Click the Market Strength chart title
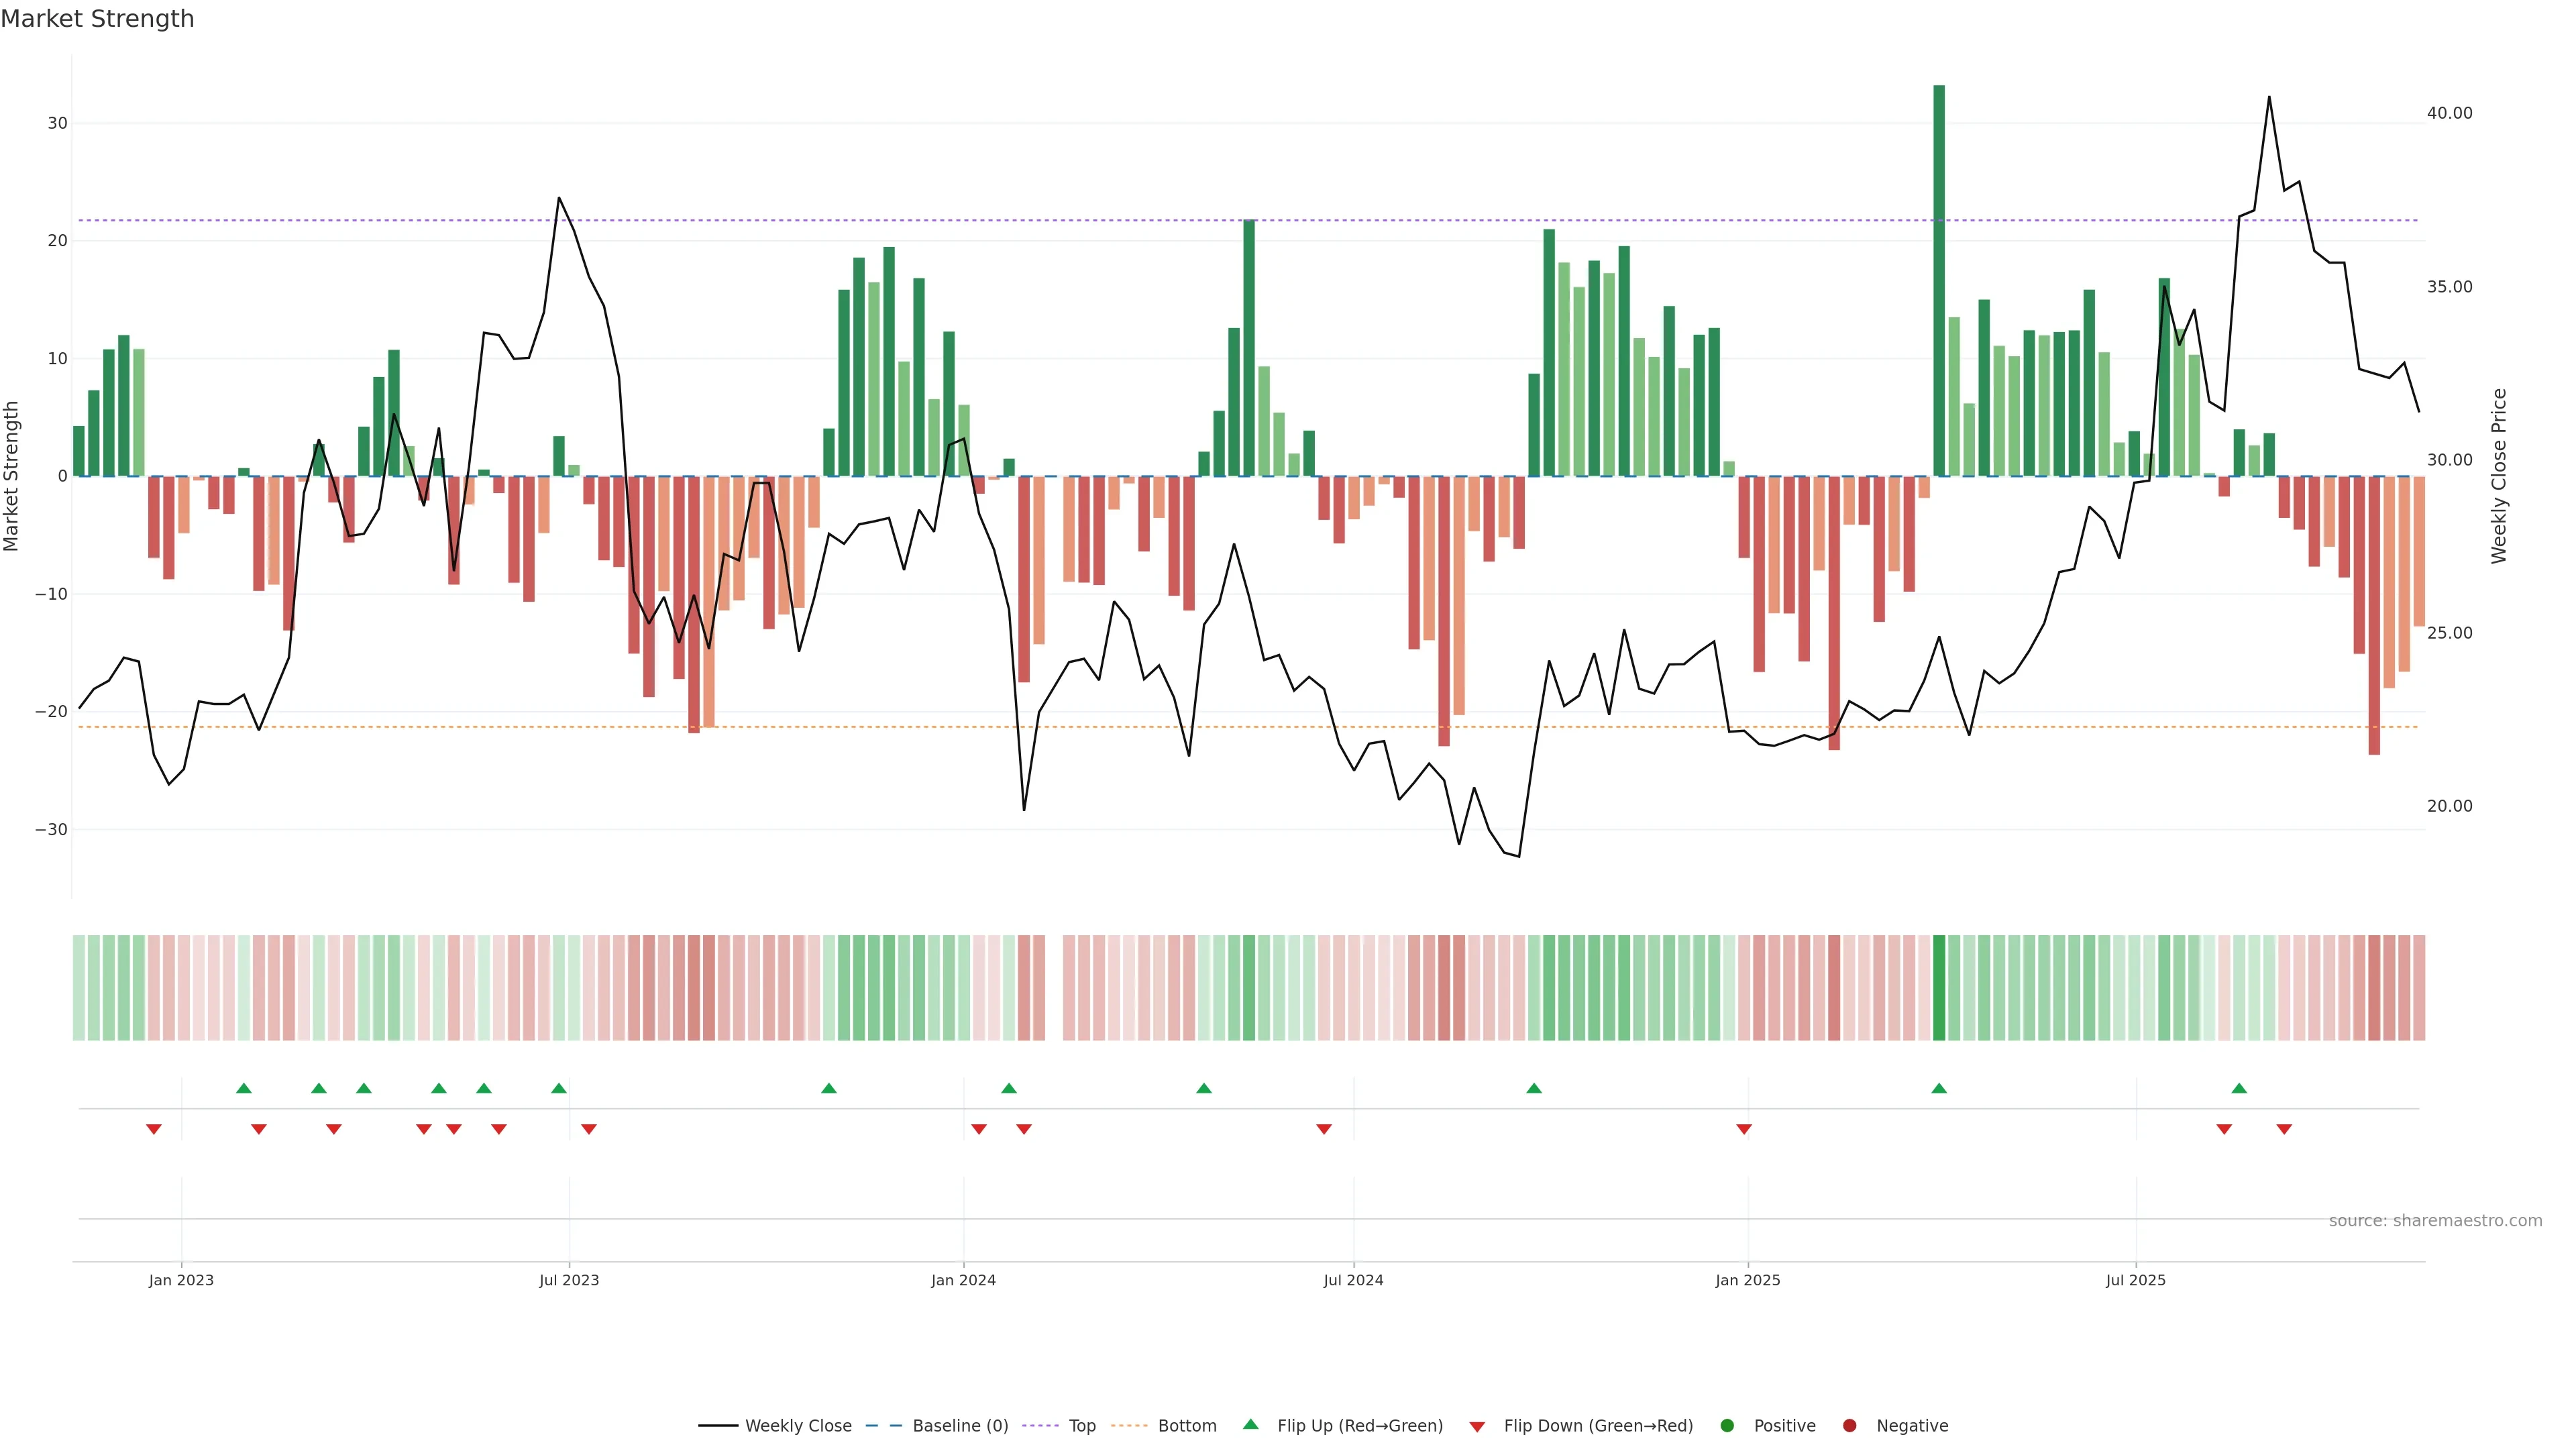 pos(97,19)
